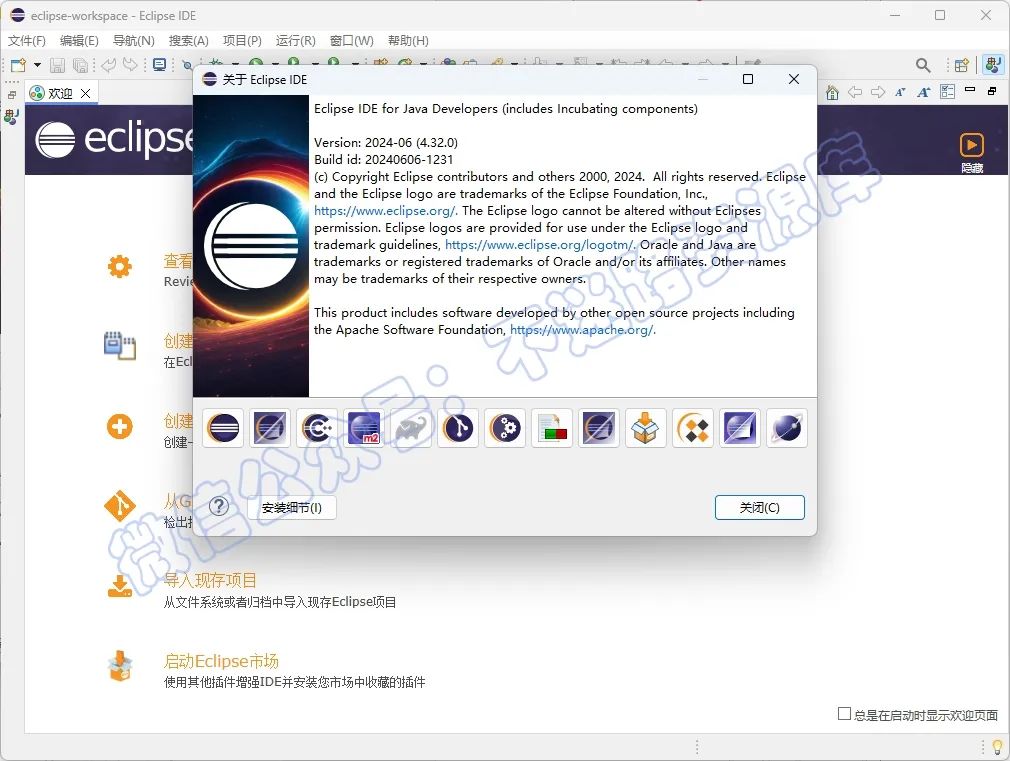Image resolution: width=1010 pixels, height=761 pixels.
Task: Open 帮助(H) menu
Action: coord(408,41)
